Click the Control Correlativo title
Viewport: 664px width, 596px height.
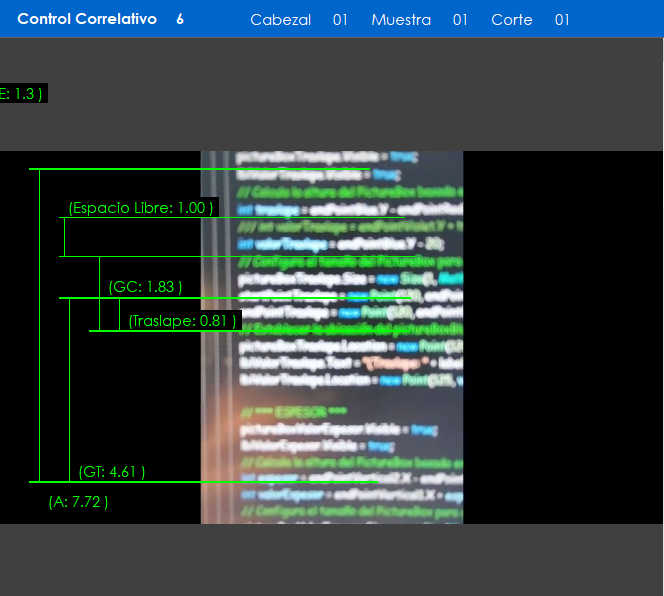87,19
